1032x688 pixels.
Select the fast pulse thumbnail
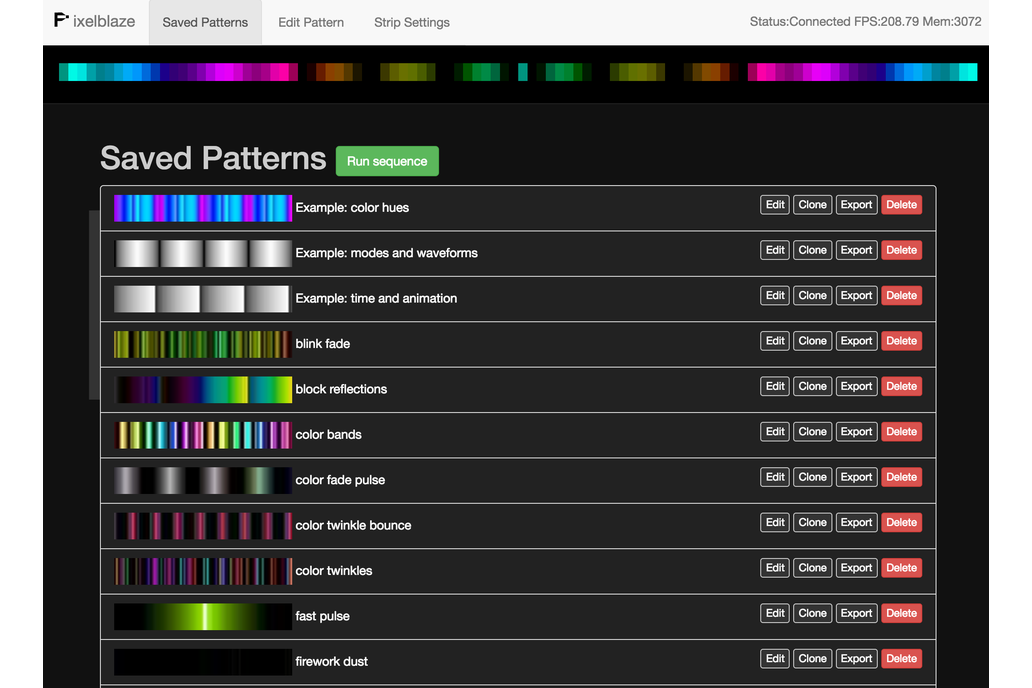pyautogui.click(x=203, y=617)
